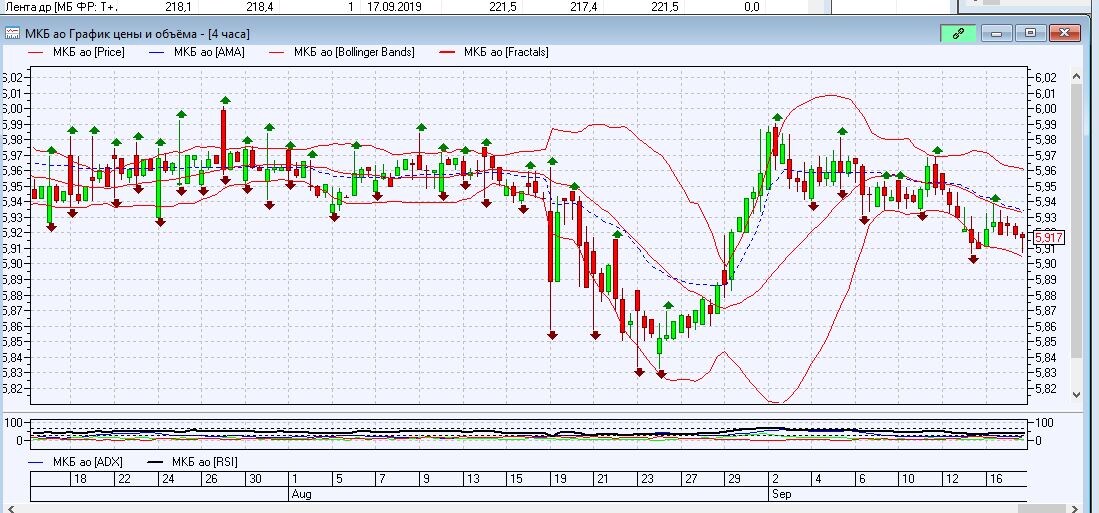Minimize the МКБ ао chart window
This screenshot has height=513, width=1099.
click(x=997, y=33)
